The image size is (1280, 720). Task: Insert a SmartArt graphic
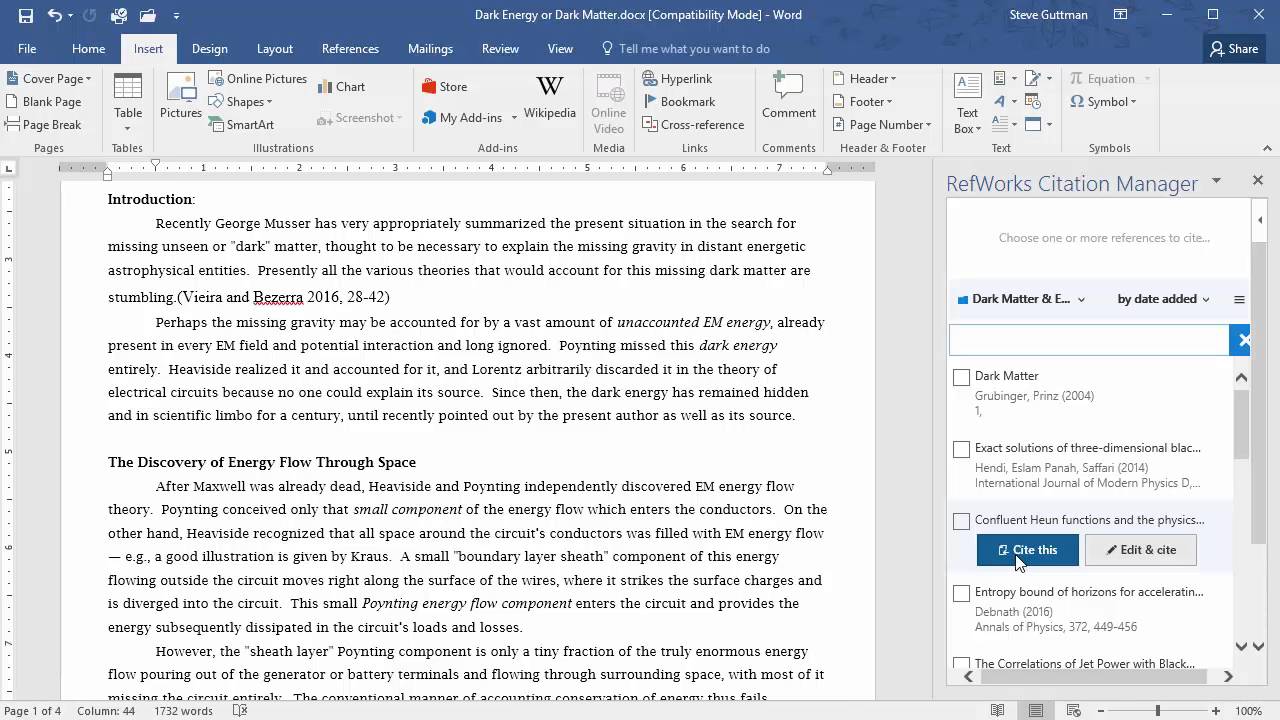click(x=242, y=124)
